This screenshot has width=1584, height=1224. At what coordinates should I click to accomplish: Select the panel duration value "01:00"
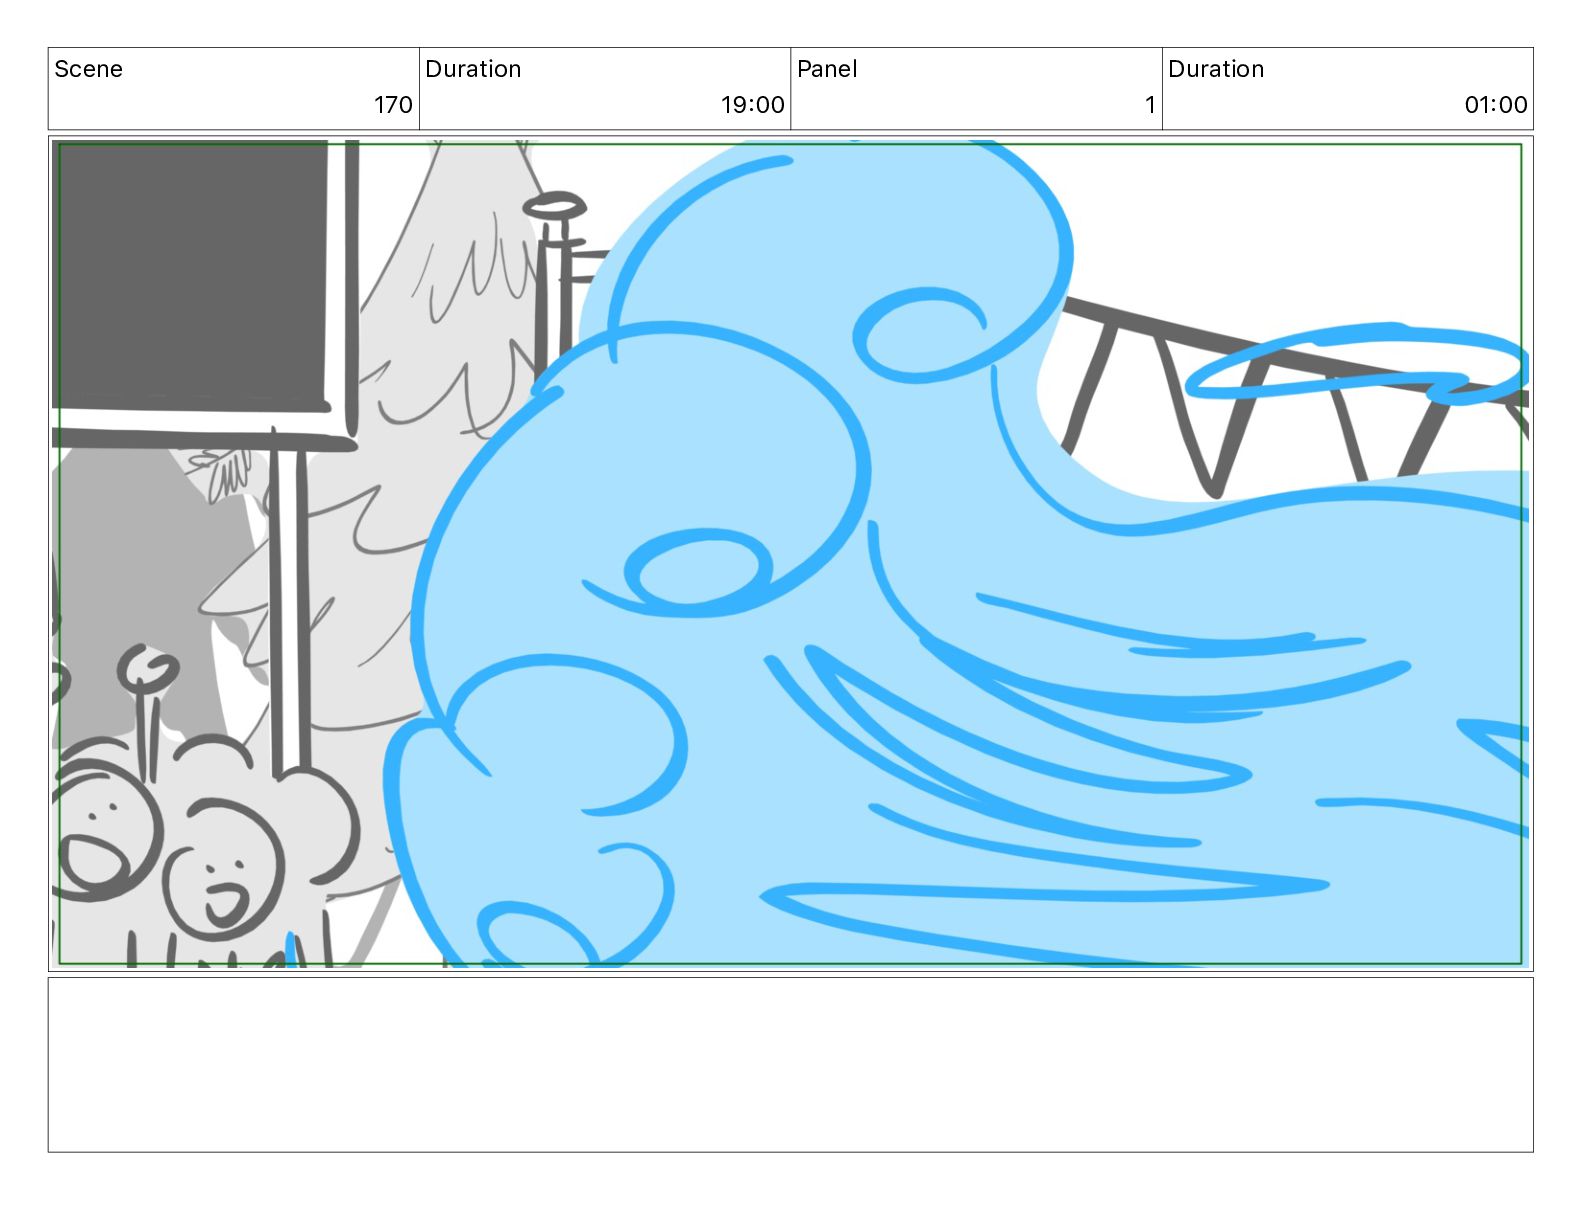[1496, 105]
